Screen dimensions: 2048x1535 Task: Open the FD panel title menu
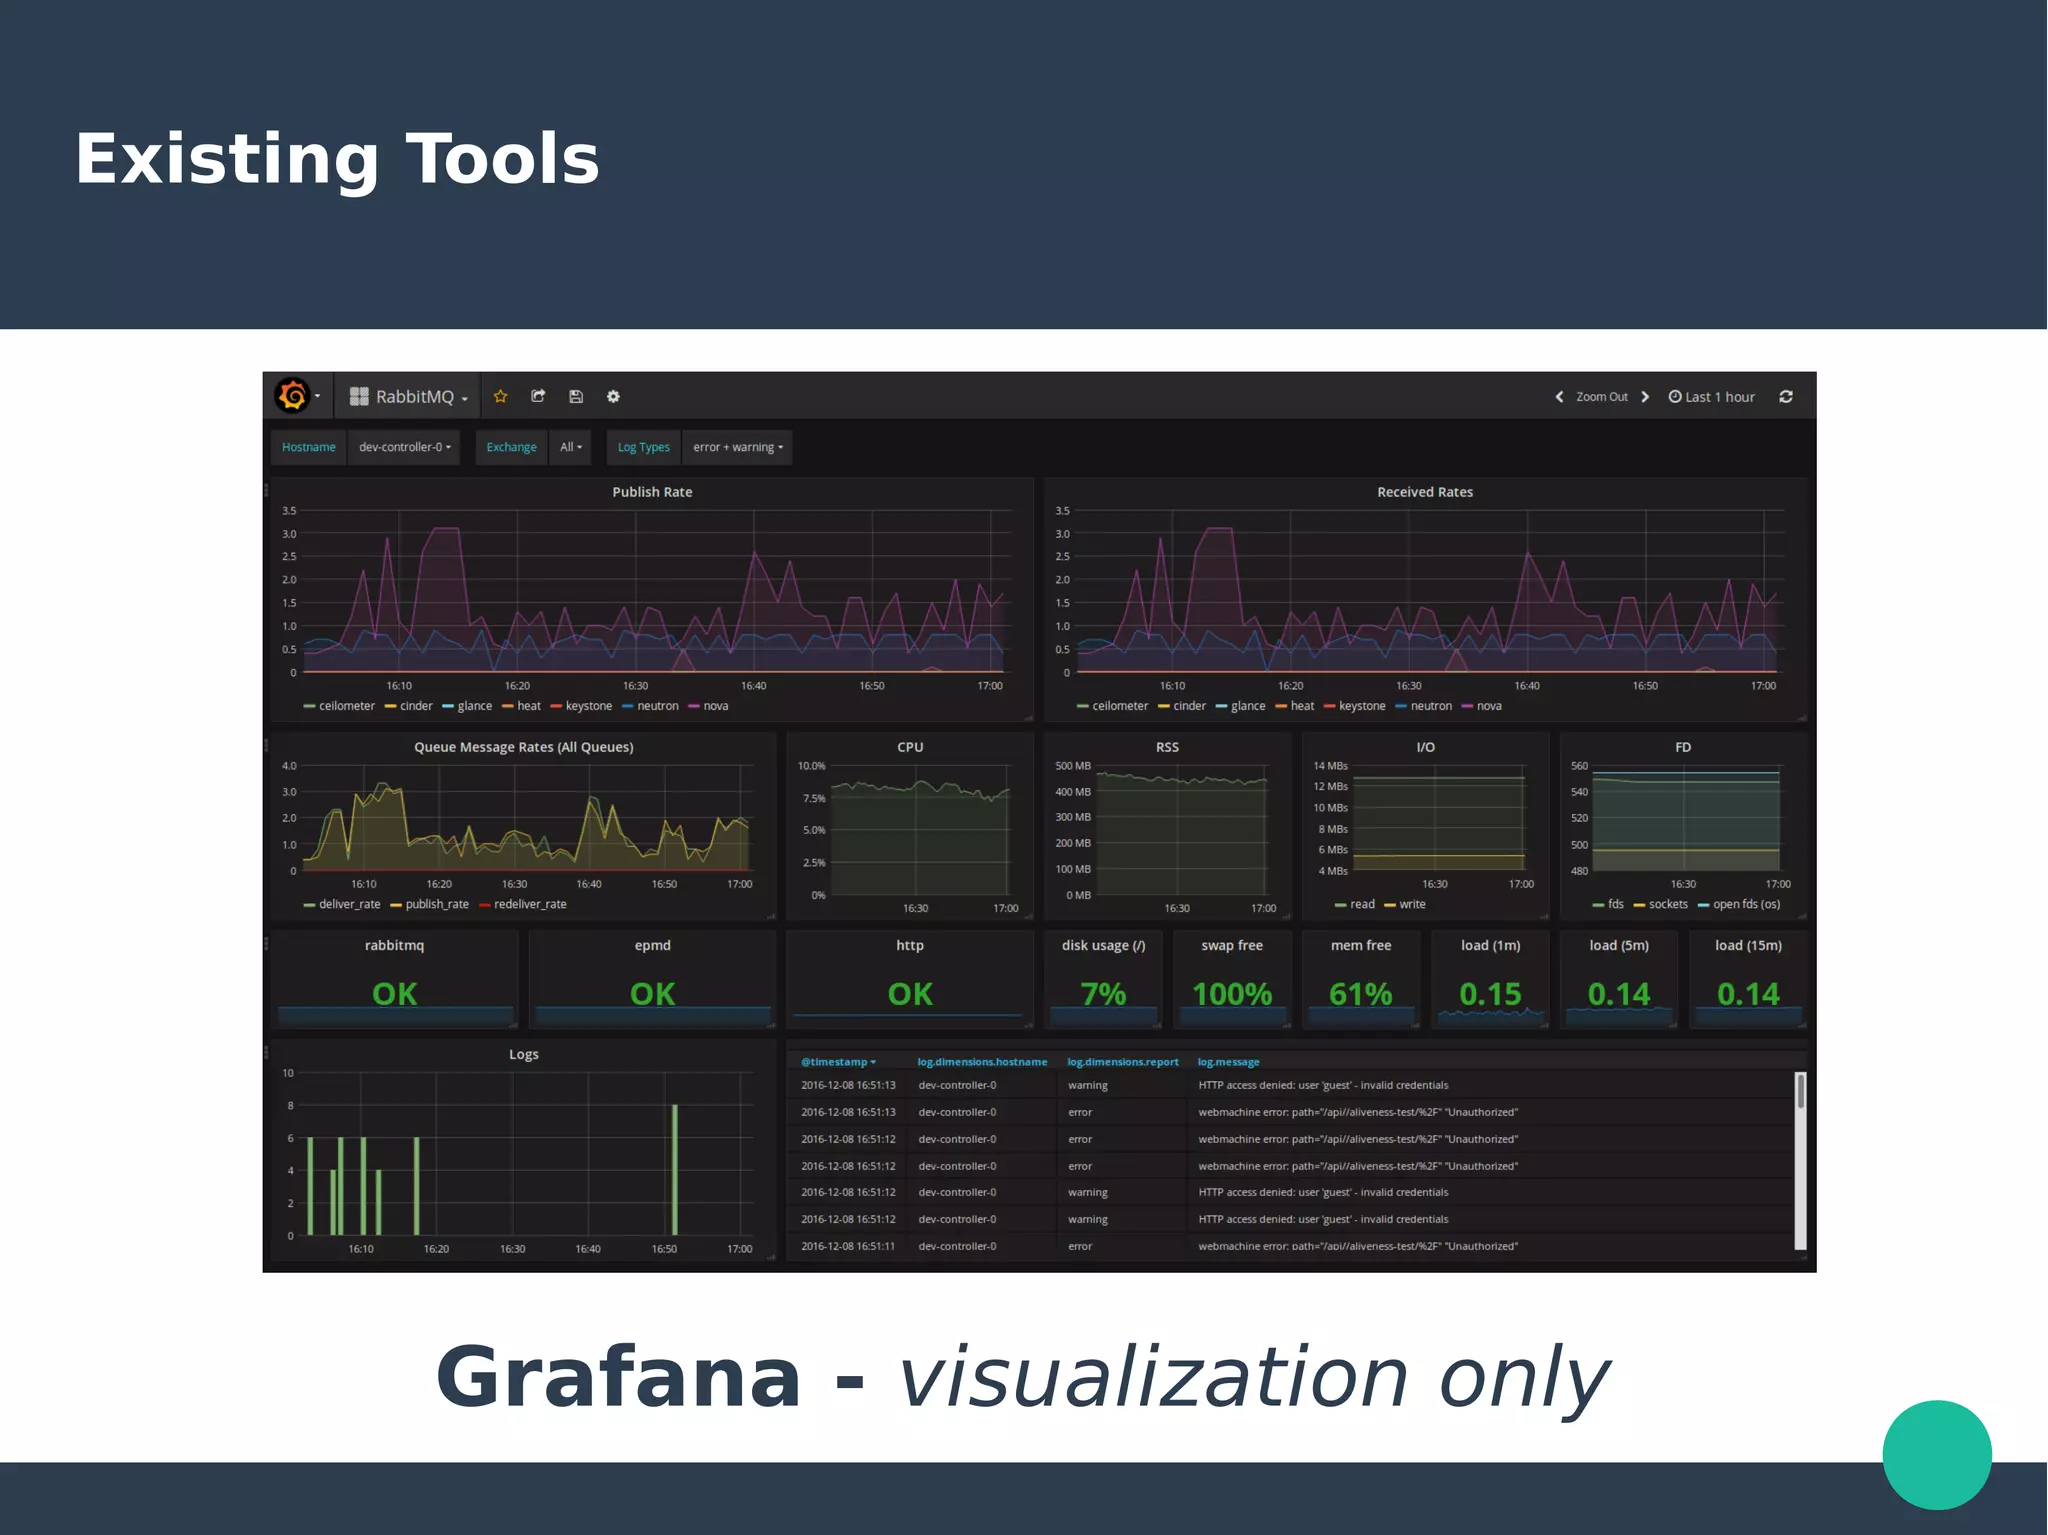pos(1683,747)
